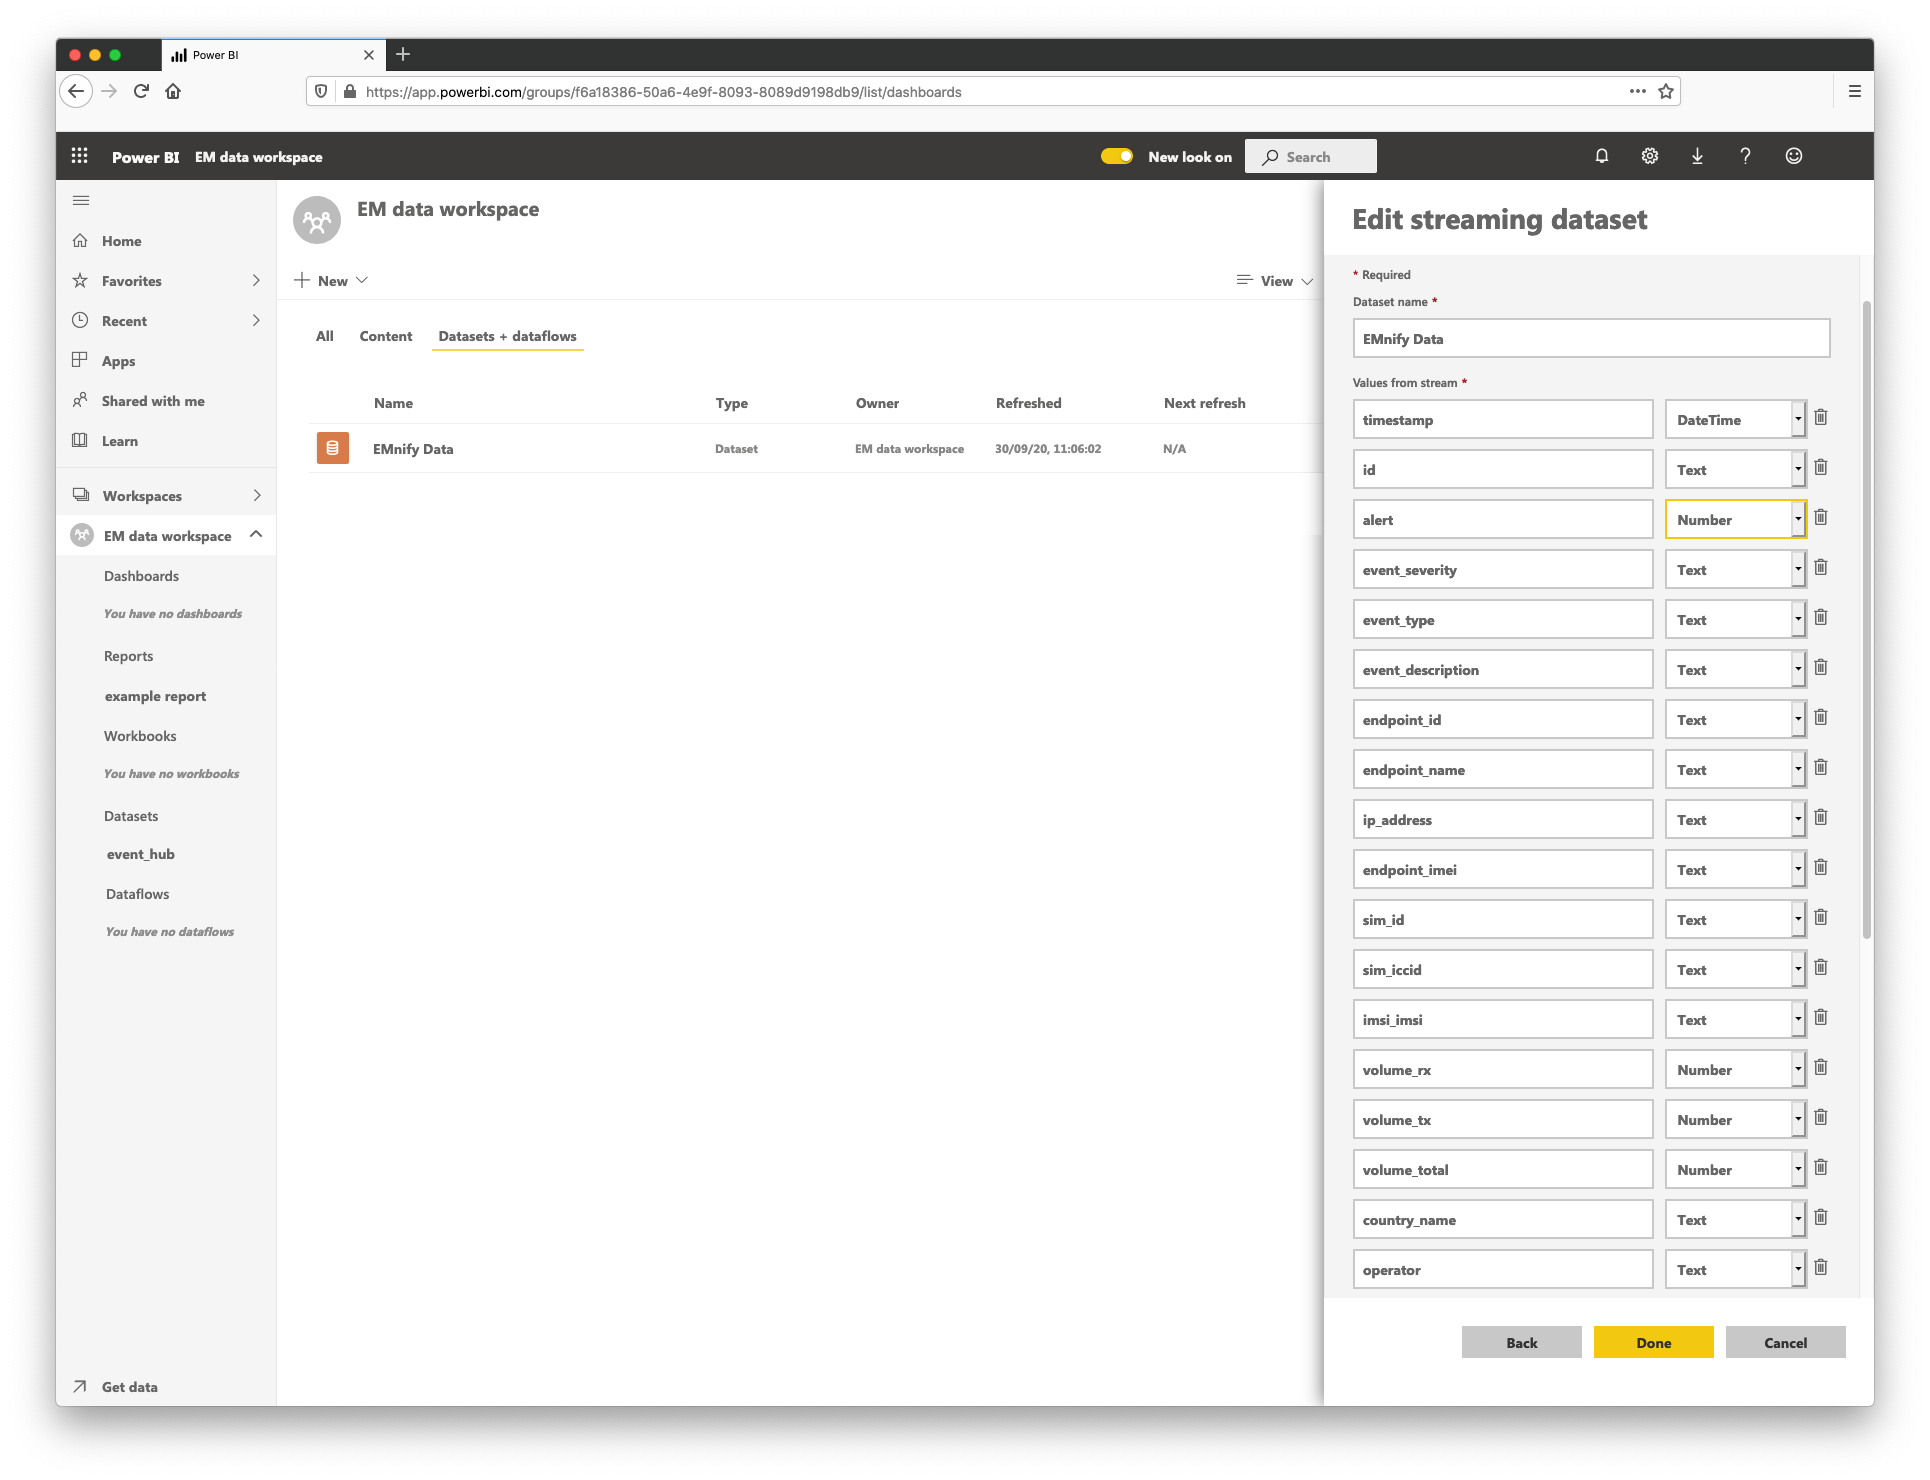Viewport: 1930px width, 1480px height.
Task: Click the EMnify Data dataset icon
Action: point(333,448)
